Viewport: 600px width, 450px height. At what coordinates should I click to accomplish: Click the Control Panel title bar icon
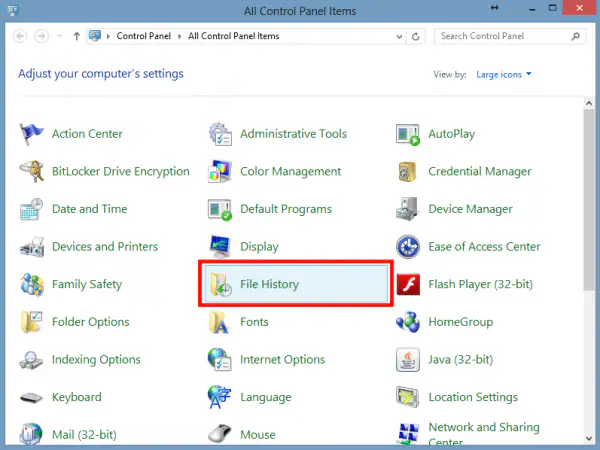coord(13,10)
